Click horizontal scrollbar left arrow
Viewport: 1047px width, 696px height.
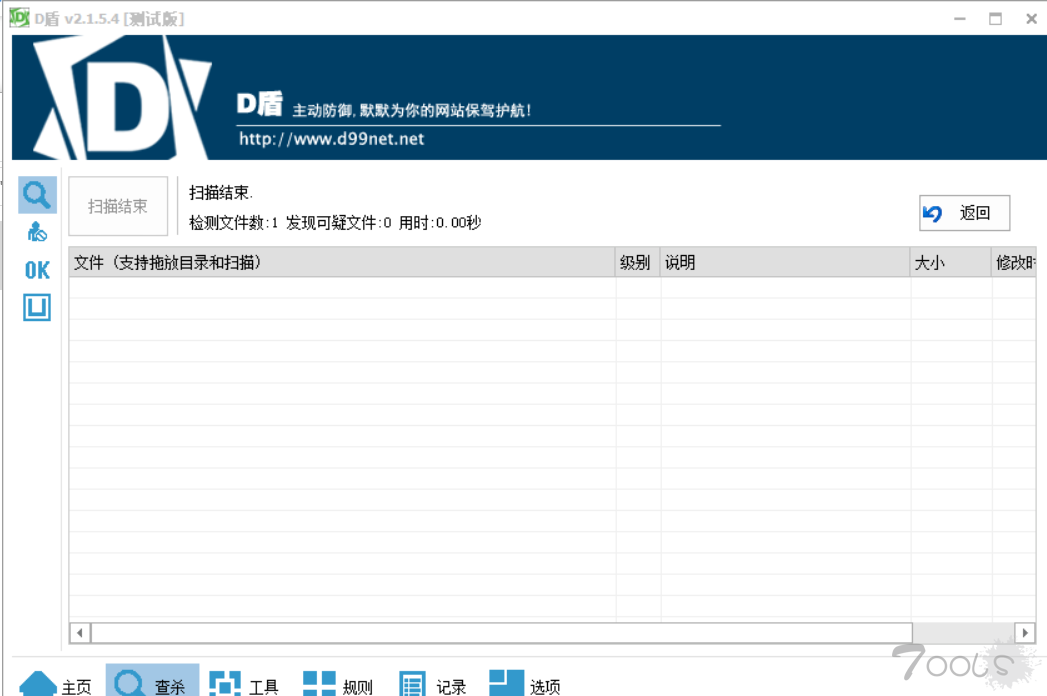pyautogui.click(x=80, y=633)
